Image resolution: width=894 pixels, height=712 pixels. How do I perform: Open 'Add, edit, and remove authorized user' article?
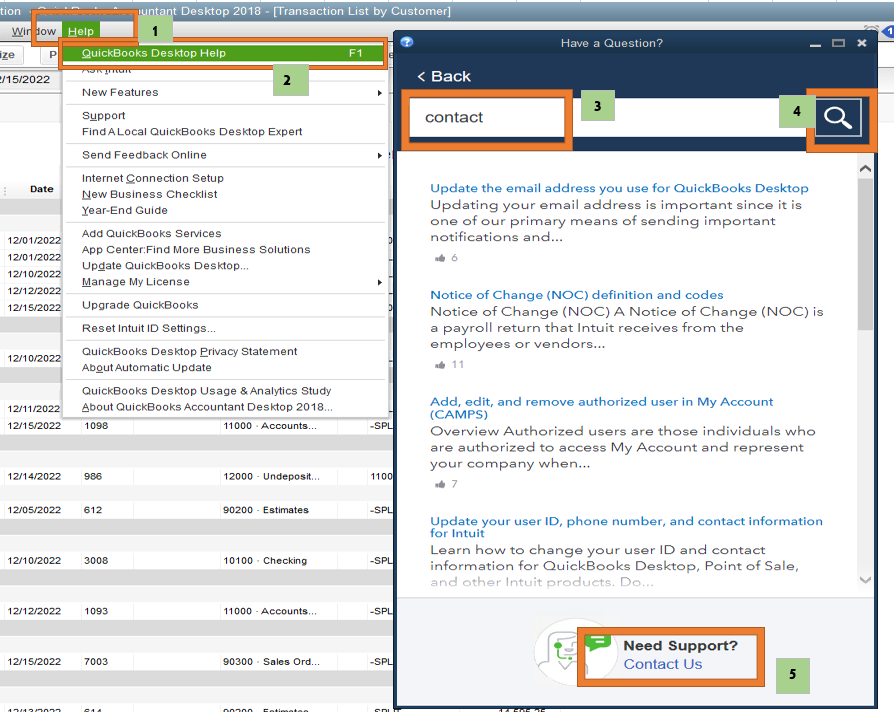pos(602,408)
